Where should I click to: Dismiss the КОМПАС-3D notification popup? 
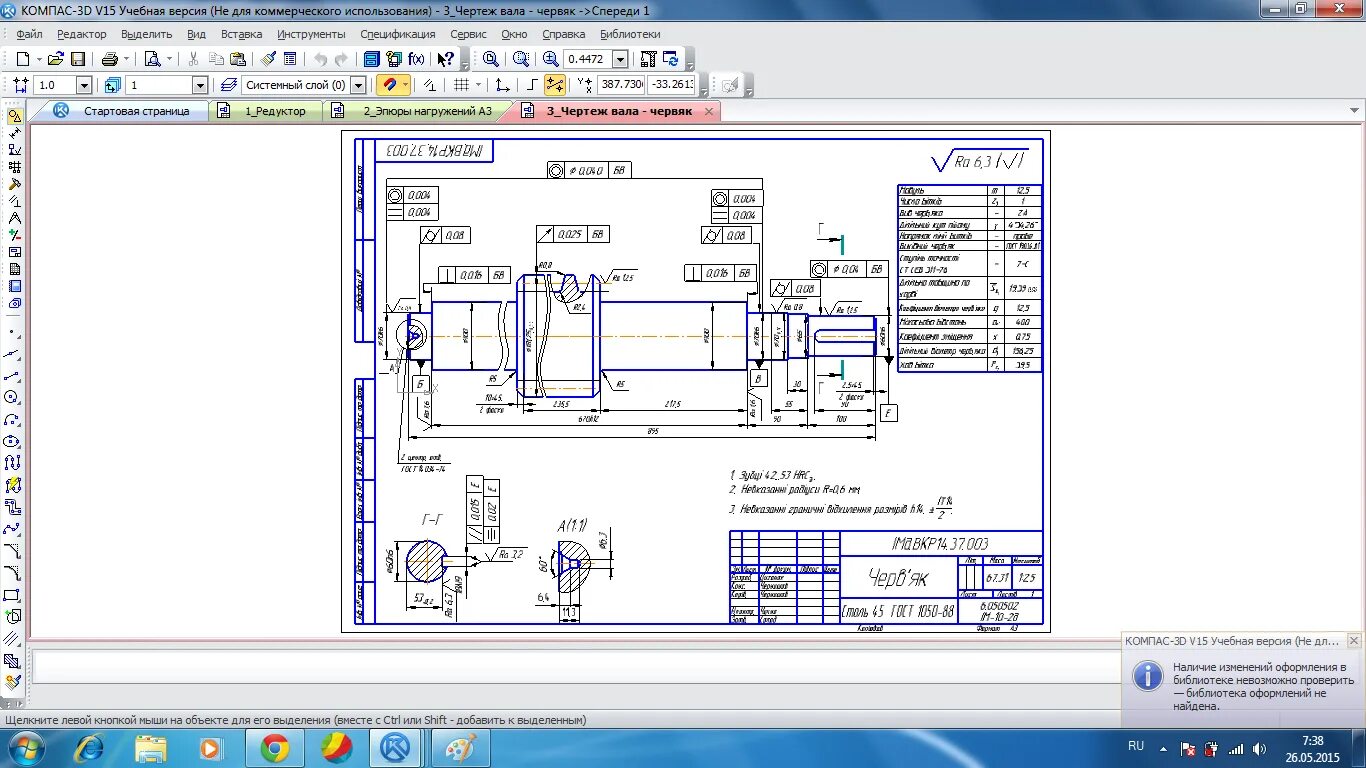pos(1353,641)
